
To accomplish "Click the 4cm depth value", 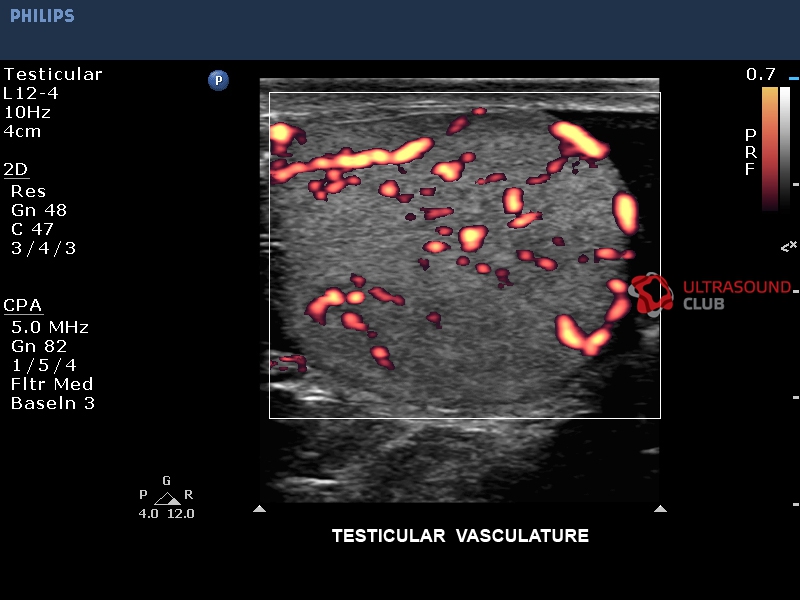I will (22, 132).
